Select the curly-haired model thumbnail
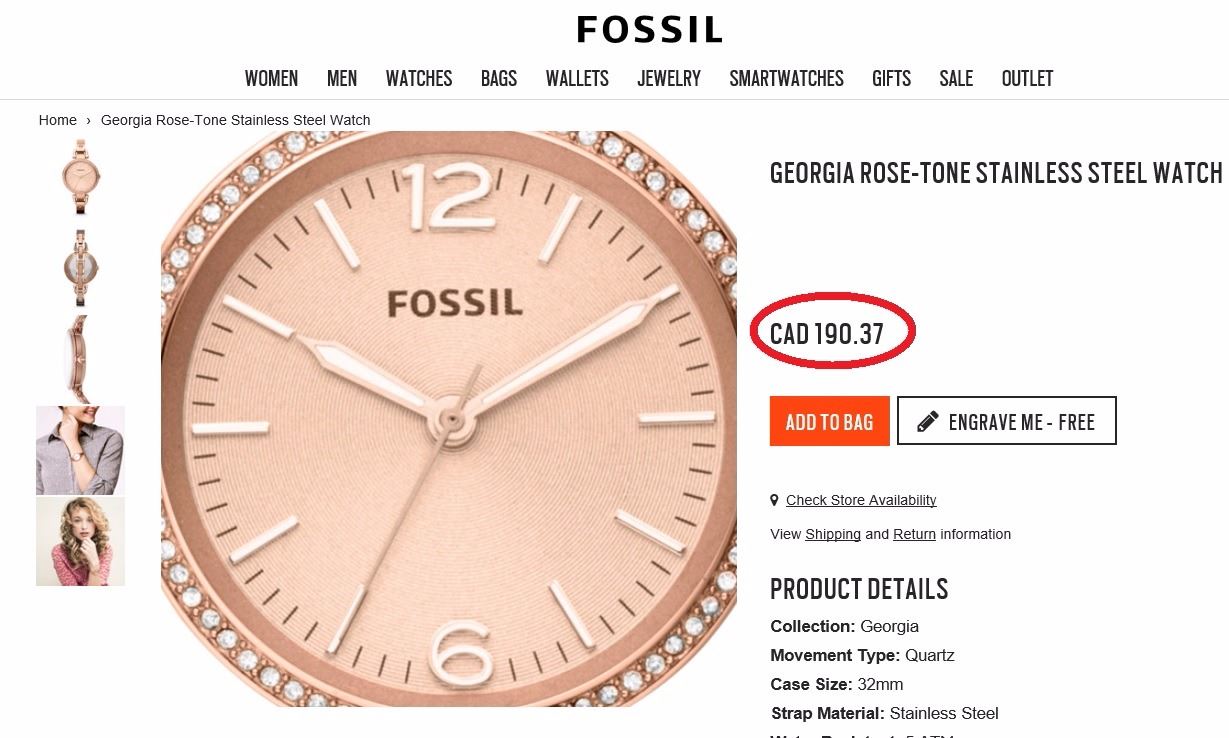This screenshot has width=1229, height=738. coord(80,541)
